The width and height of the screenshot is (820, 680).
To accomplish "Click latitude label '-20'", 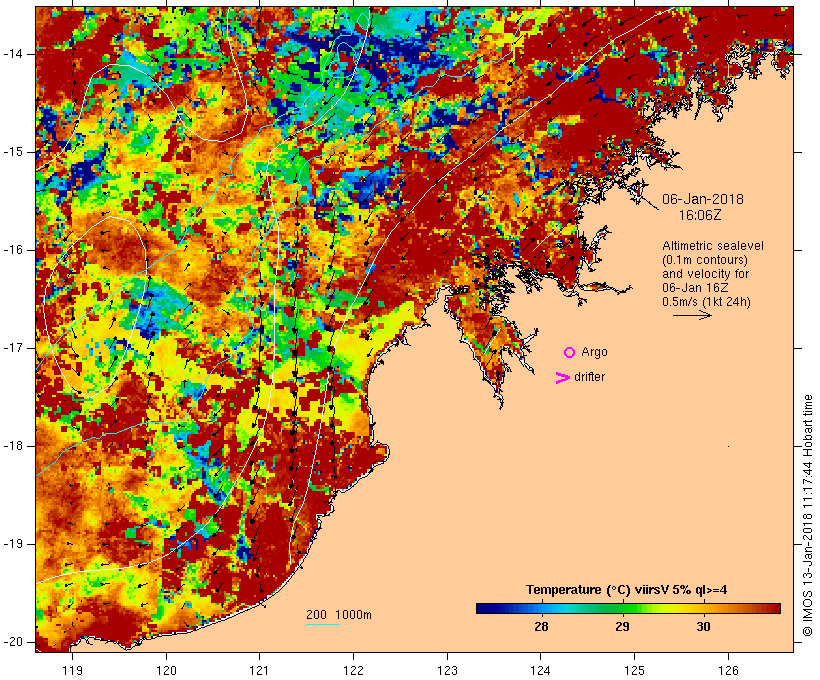I will [x=12, y=642].
